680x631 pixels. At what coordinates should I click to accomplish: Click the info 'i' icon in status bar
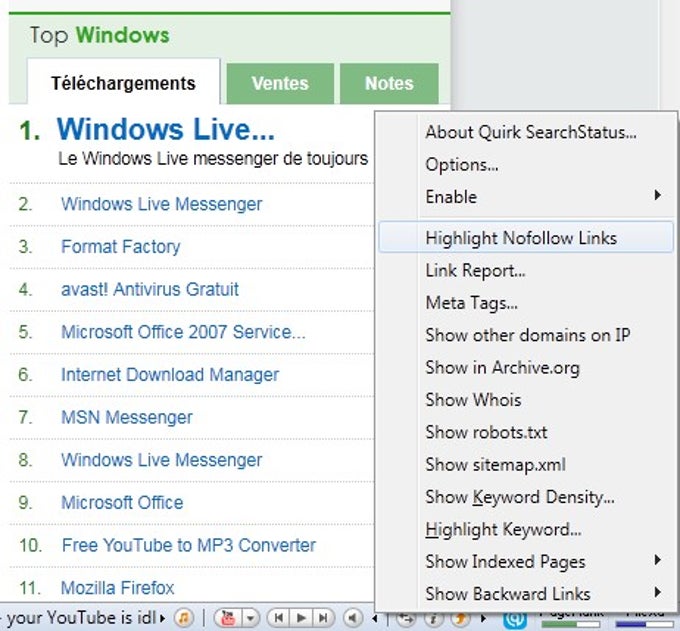pyautogui.click(x=434, y=619)
